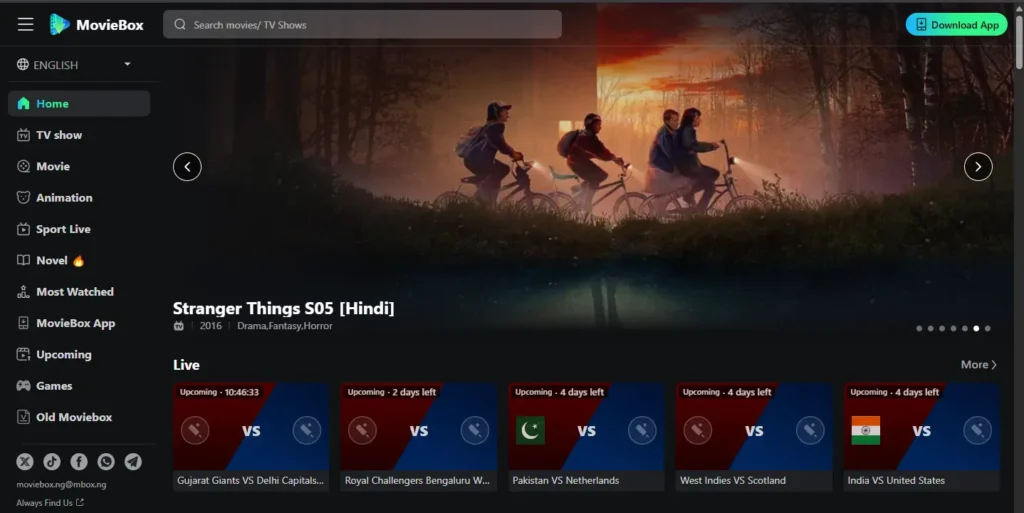Image resolution: width=1024 pixels, height=513 pixels.
Task: Click the MovieBox logo
Action: click(x=97, y=25)
